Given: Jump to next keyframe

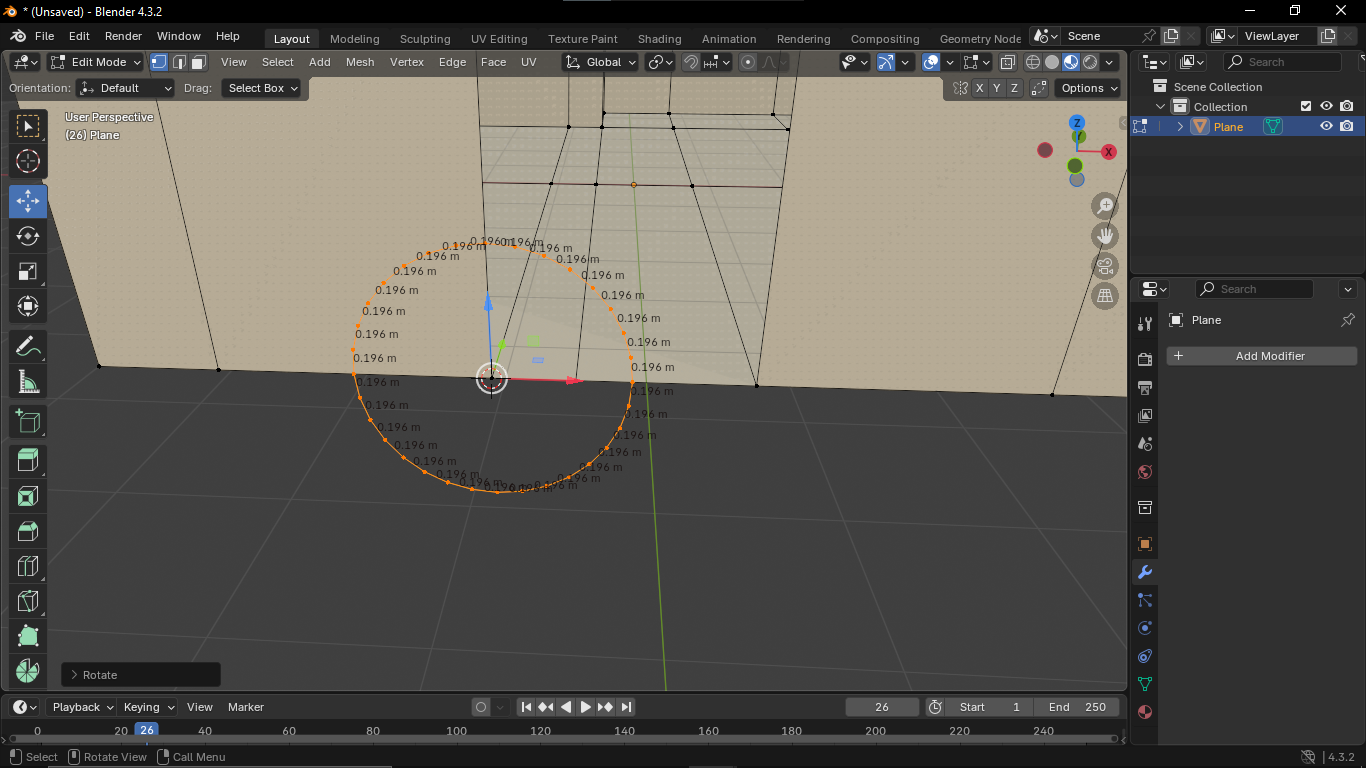Looking at the screenshot, I should coord(606,707).
